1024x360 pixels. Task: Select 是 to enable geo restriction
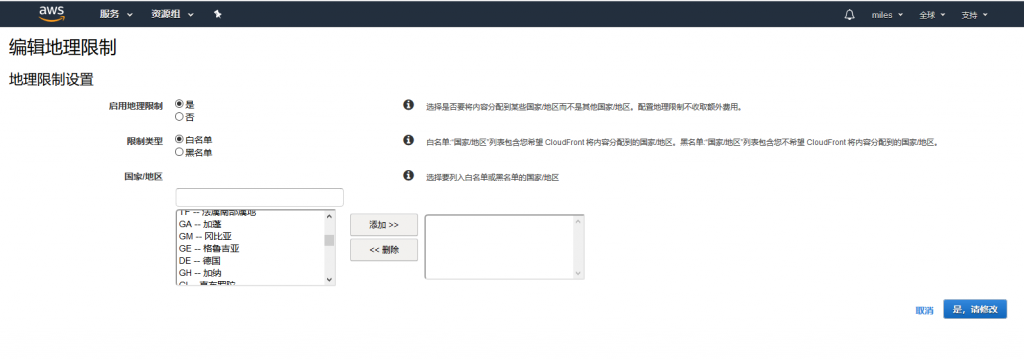click(x=179, y=104)
